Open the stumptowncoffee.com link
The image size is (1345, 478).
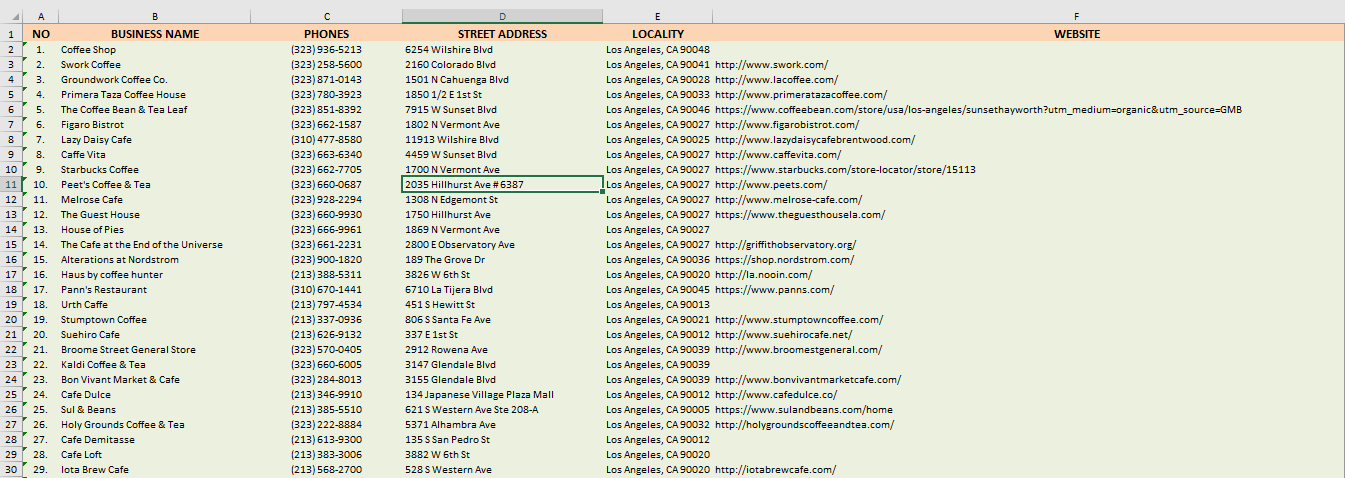pyautogui.click(x=799, y=319)
